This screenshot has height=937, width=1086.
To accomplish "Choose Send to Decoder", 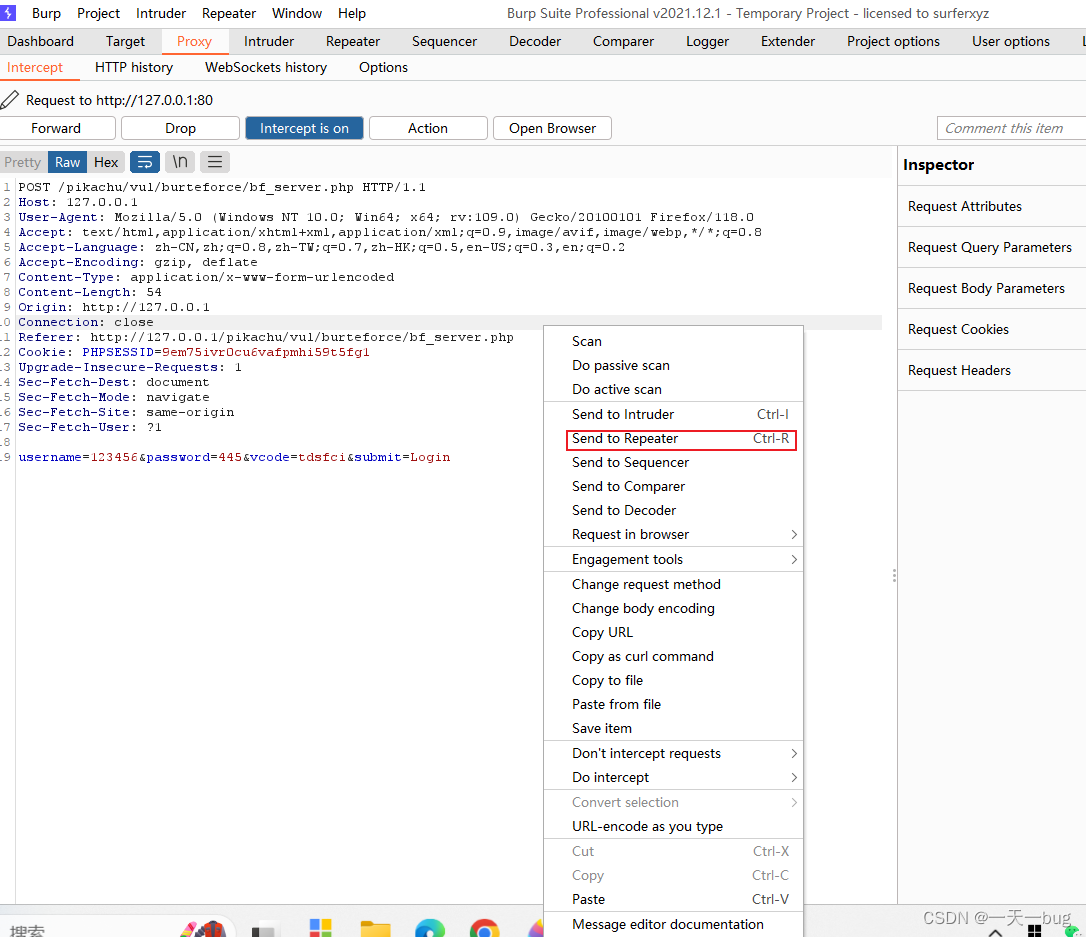I will (673, 510).
